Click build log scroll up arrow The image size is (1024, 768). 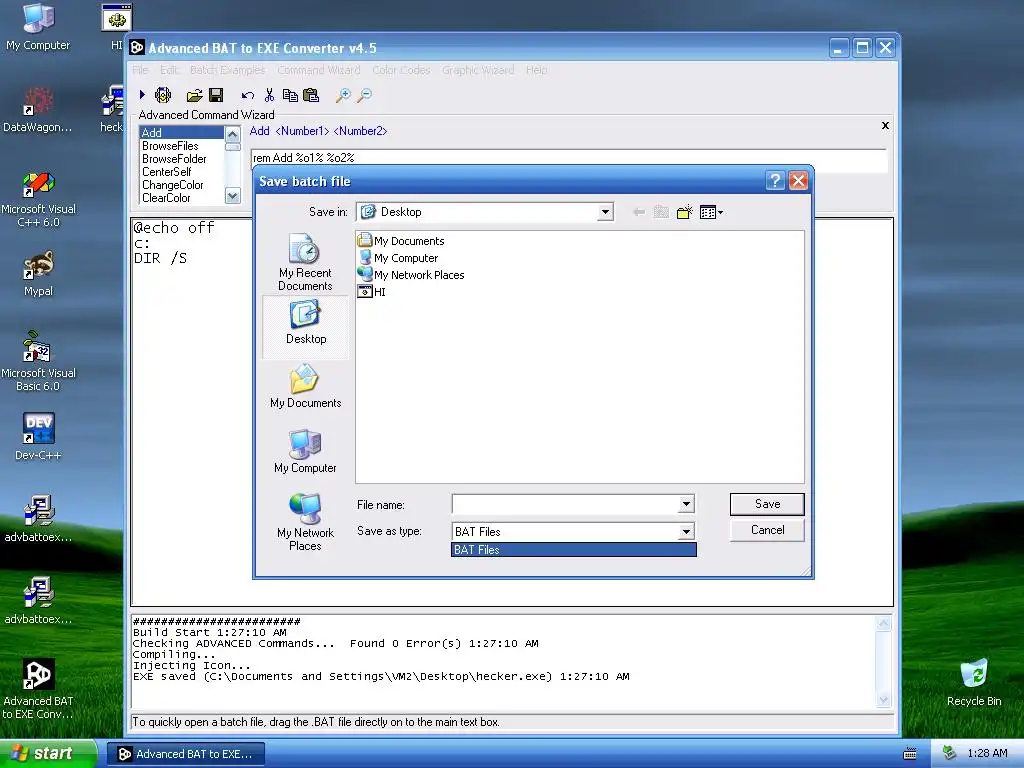[x=883, y=624]
